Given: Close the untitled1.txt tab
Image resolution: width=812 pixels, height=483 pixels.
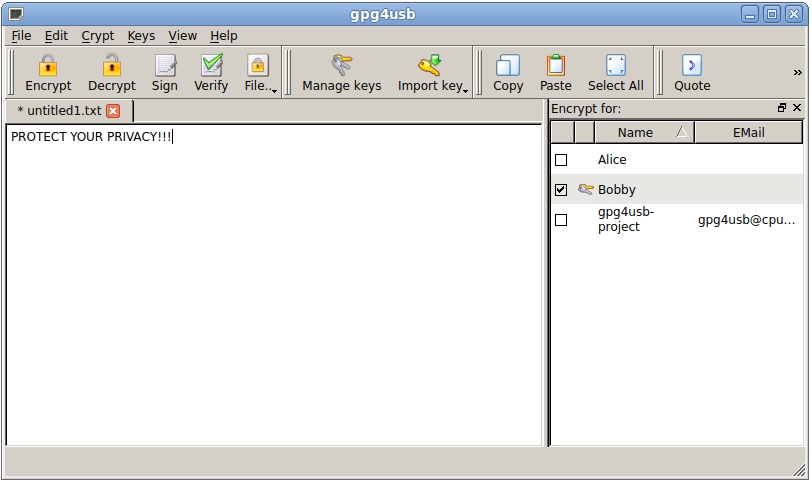Looking at the screenshot, I should coord(113,111).
